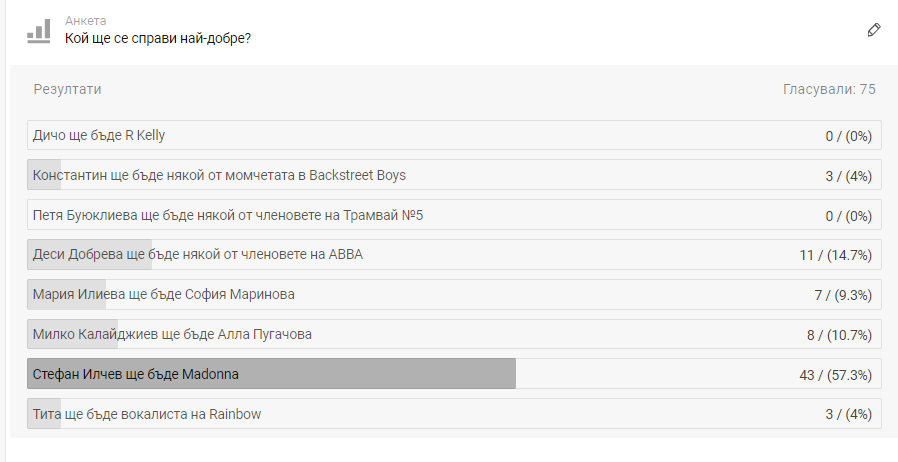Select the Деси Добрева ABBA option
Screen dimensions: 898x462
tap(454, 254)
